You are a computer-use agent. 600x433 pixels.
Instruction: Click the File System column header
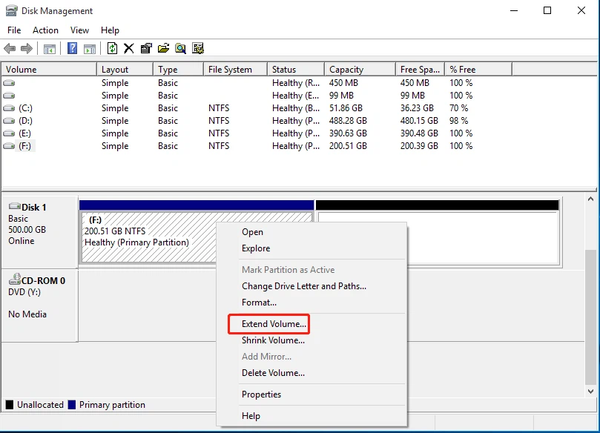(x=230, y=69)
